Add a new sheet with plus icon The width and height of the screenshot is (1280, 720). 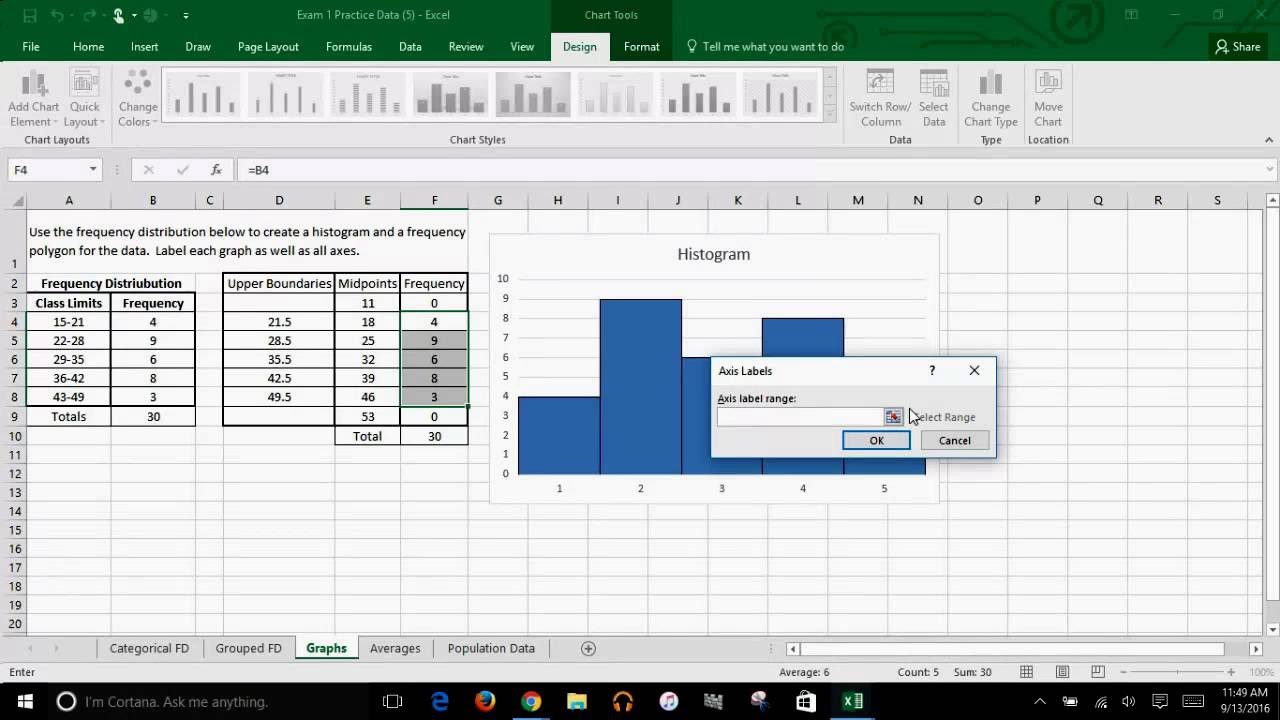click(x=588, y=648)
